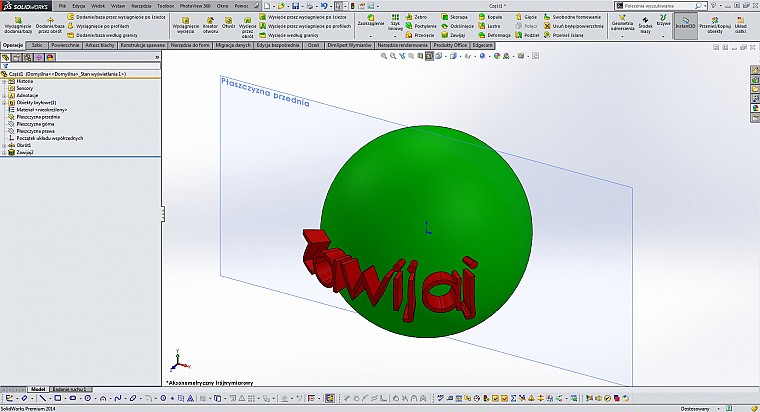Open the DisplayManager panel tab
760x412 pixels.
click(50, 57)
